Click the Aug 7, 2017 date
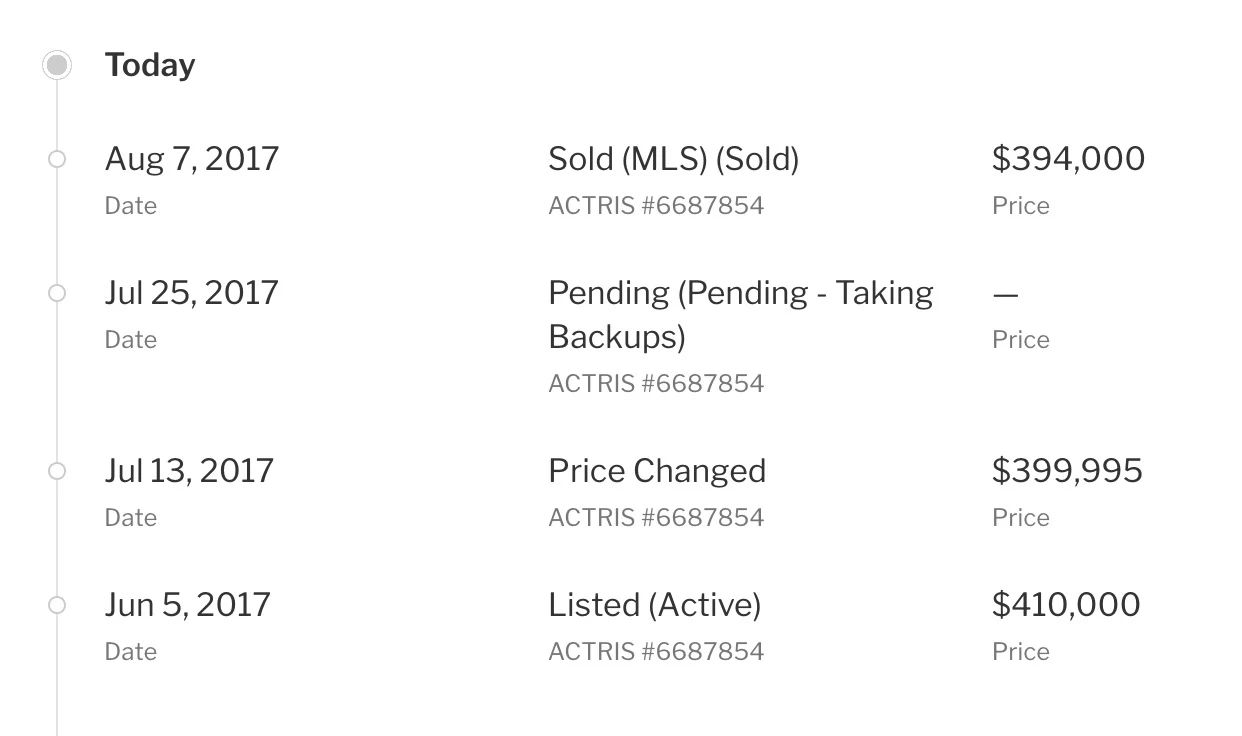The image size is (1242, 736). point(192,159)
